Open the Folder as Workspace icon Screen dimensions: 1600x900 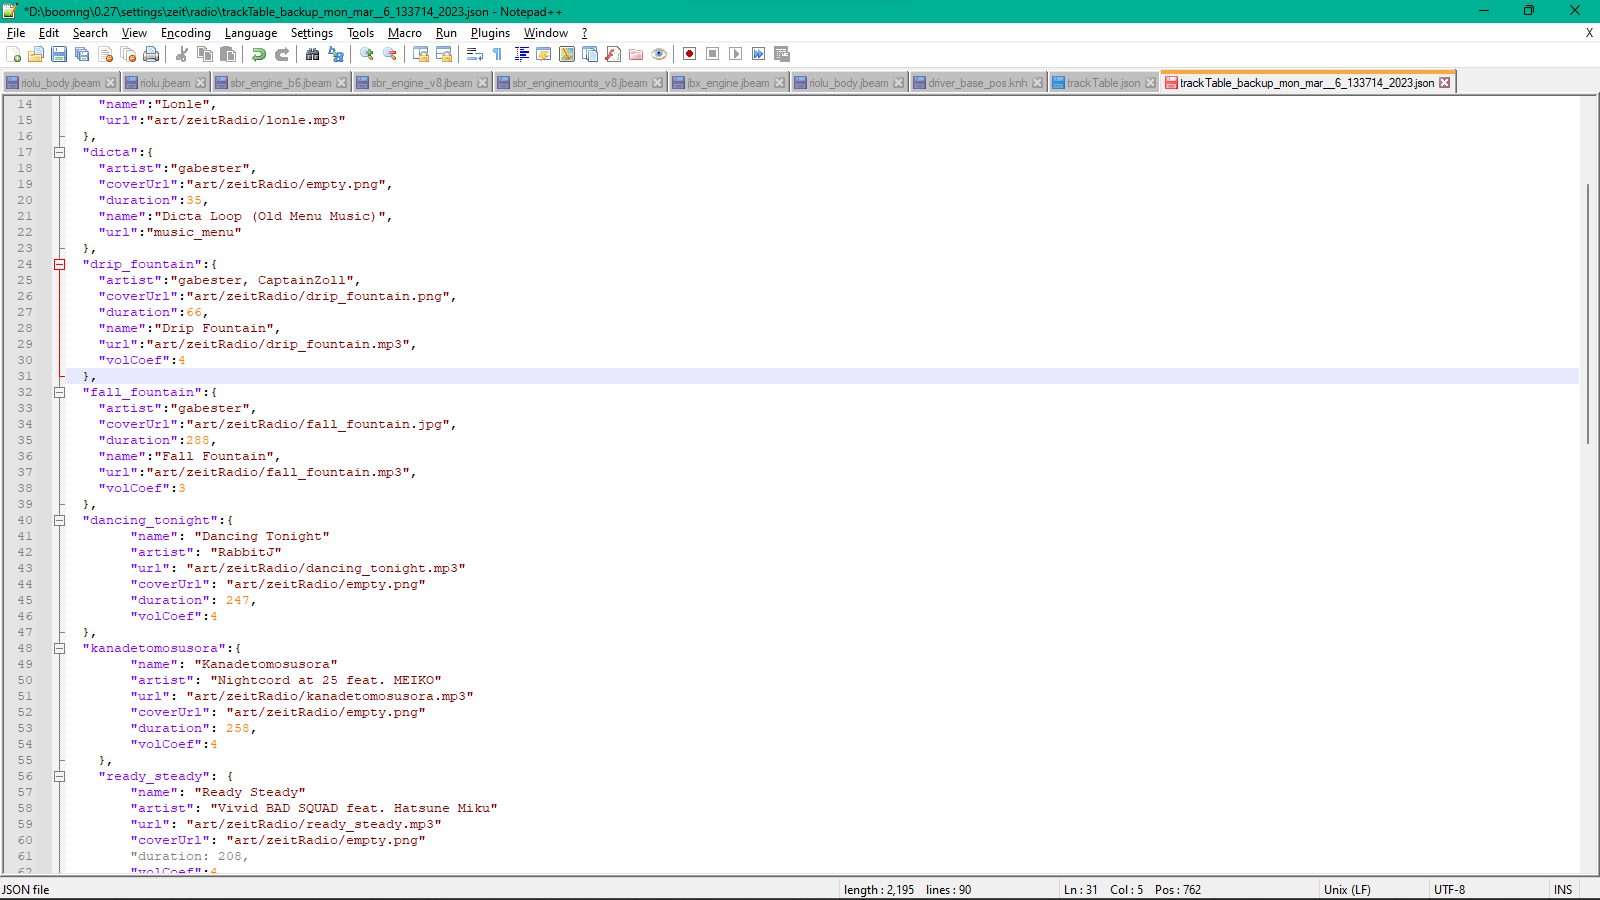[x=636, y=54]
